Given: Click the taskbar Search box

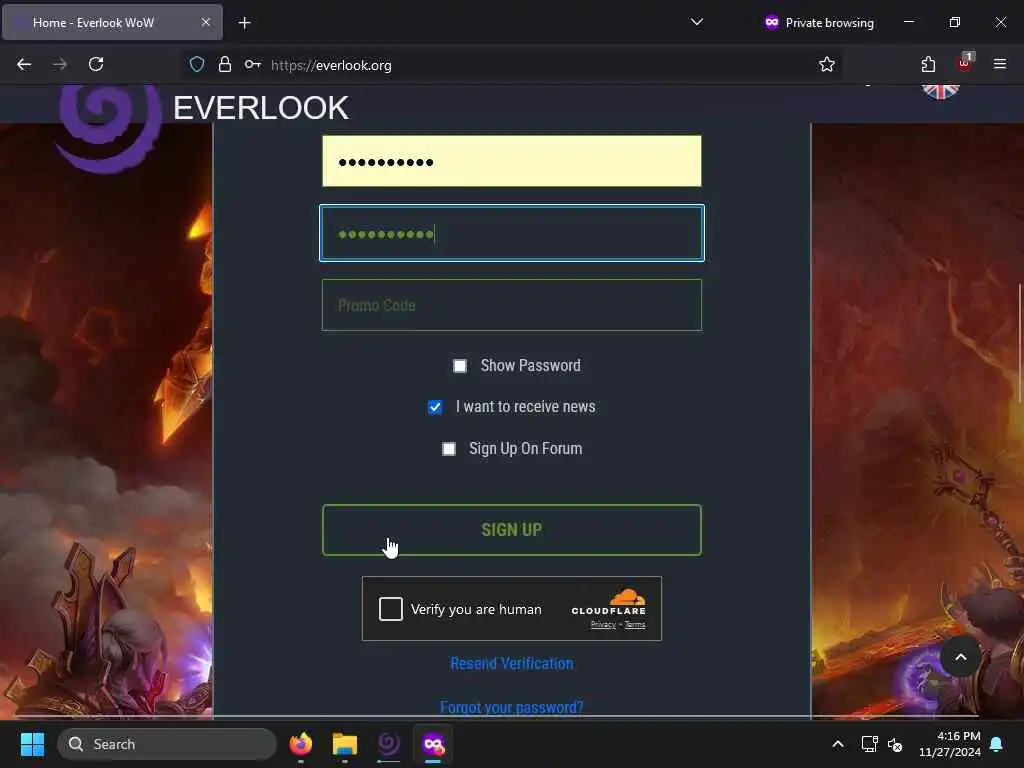Looking at the screenshot, I should coord(167,744).
